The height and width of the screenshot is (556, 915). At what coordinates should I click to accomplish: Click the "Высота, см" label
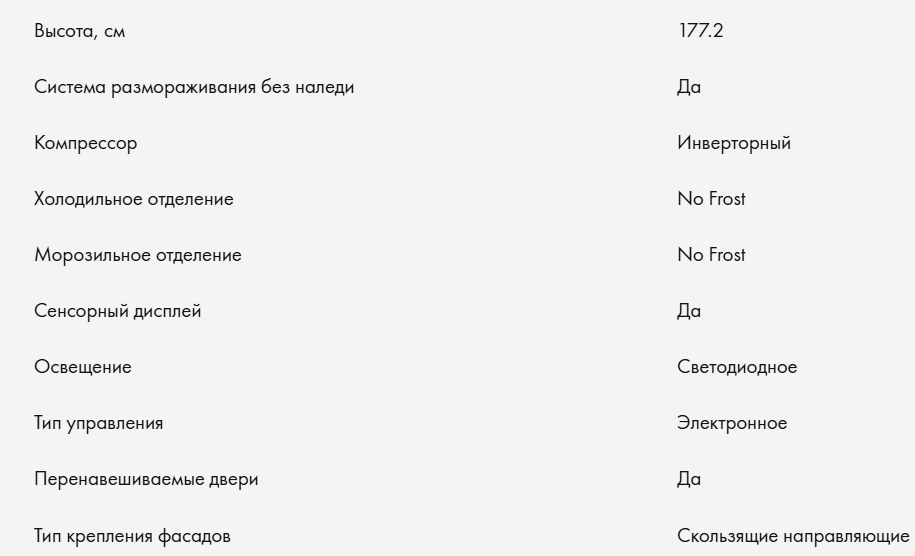pos(80,31)
